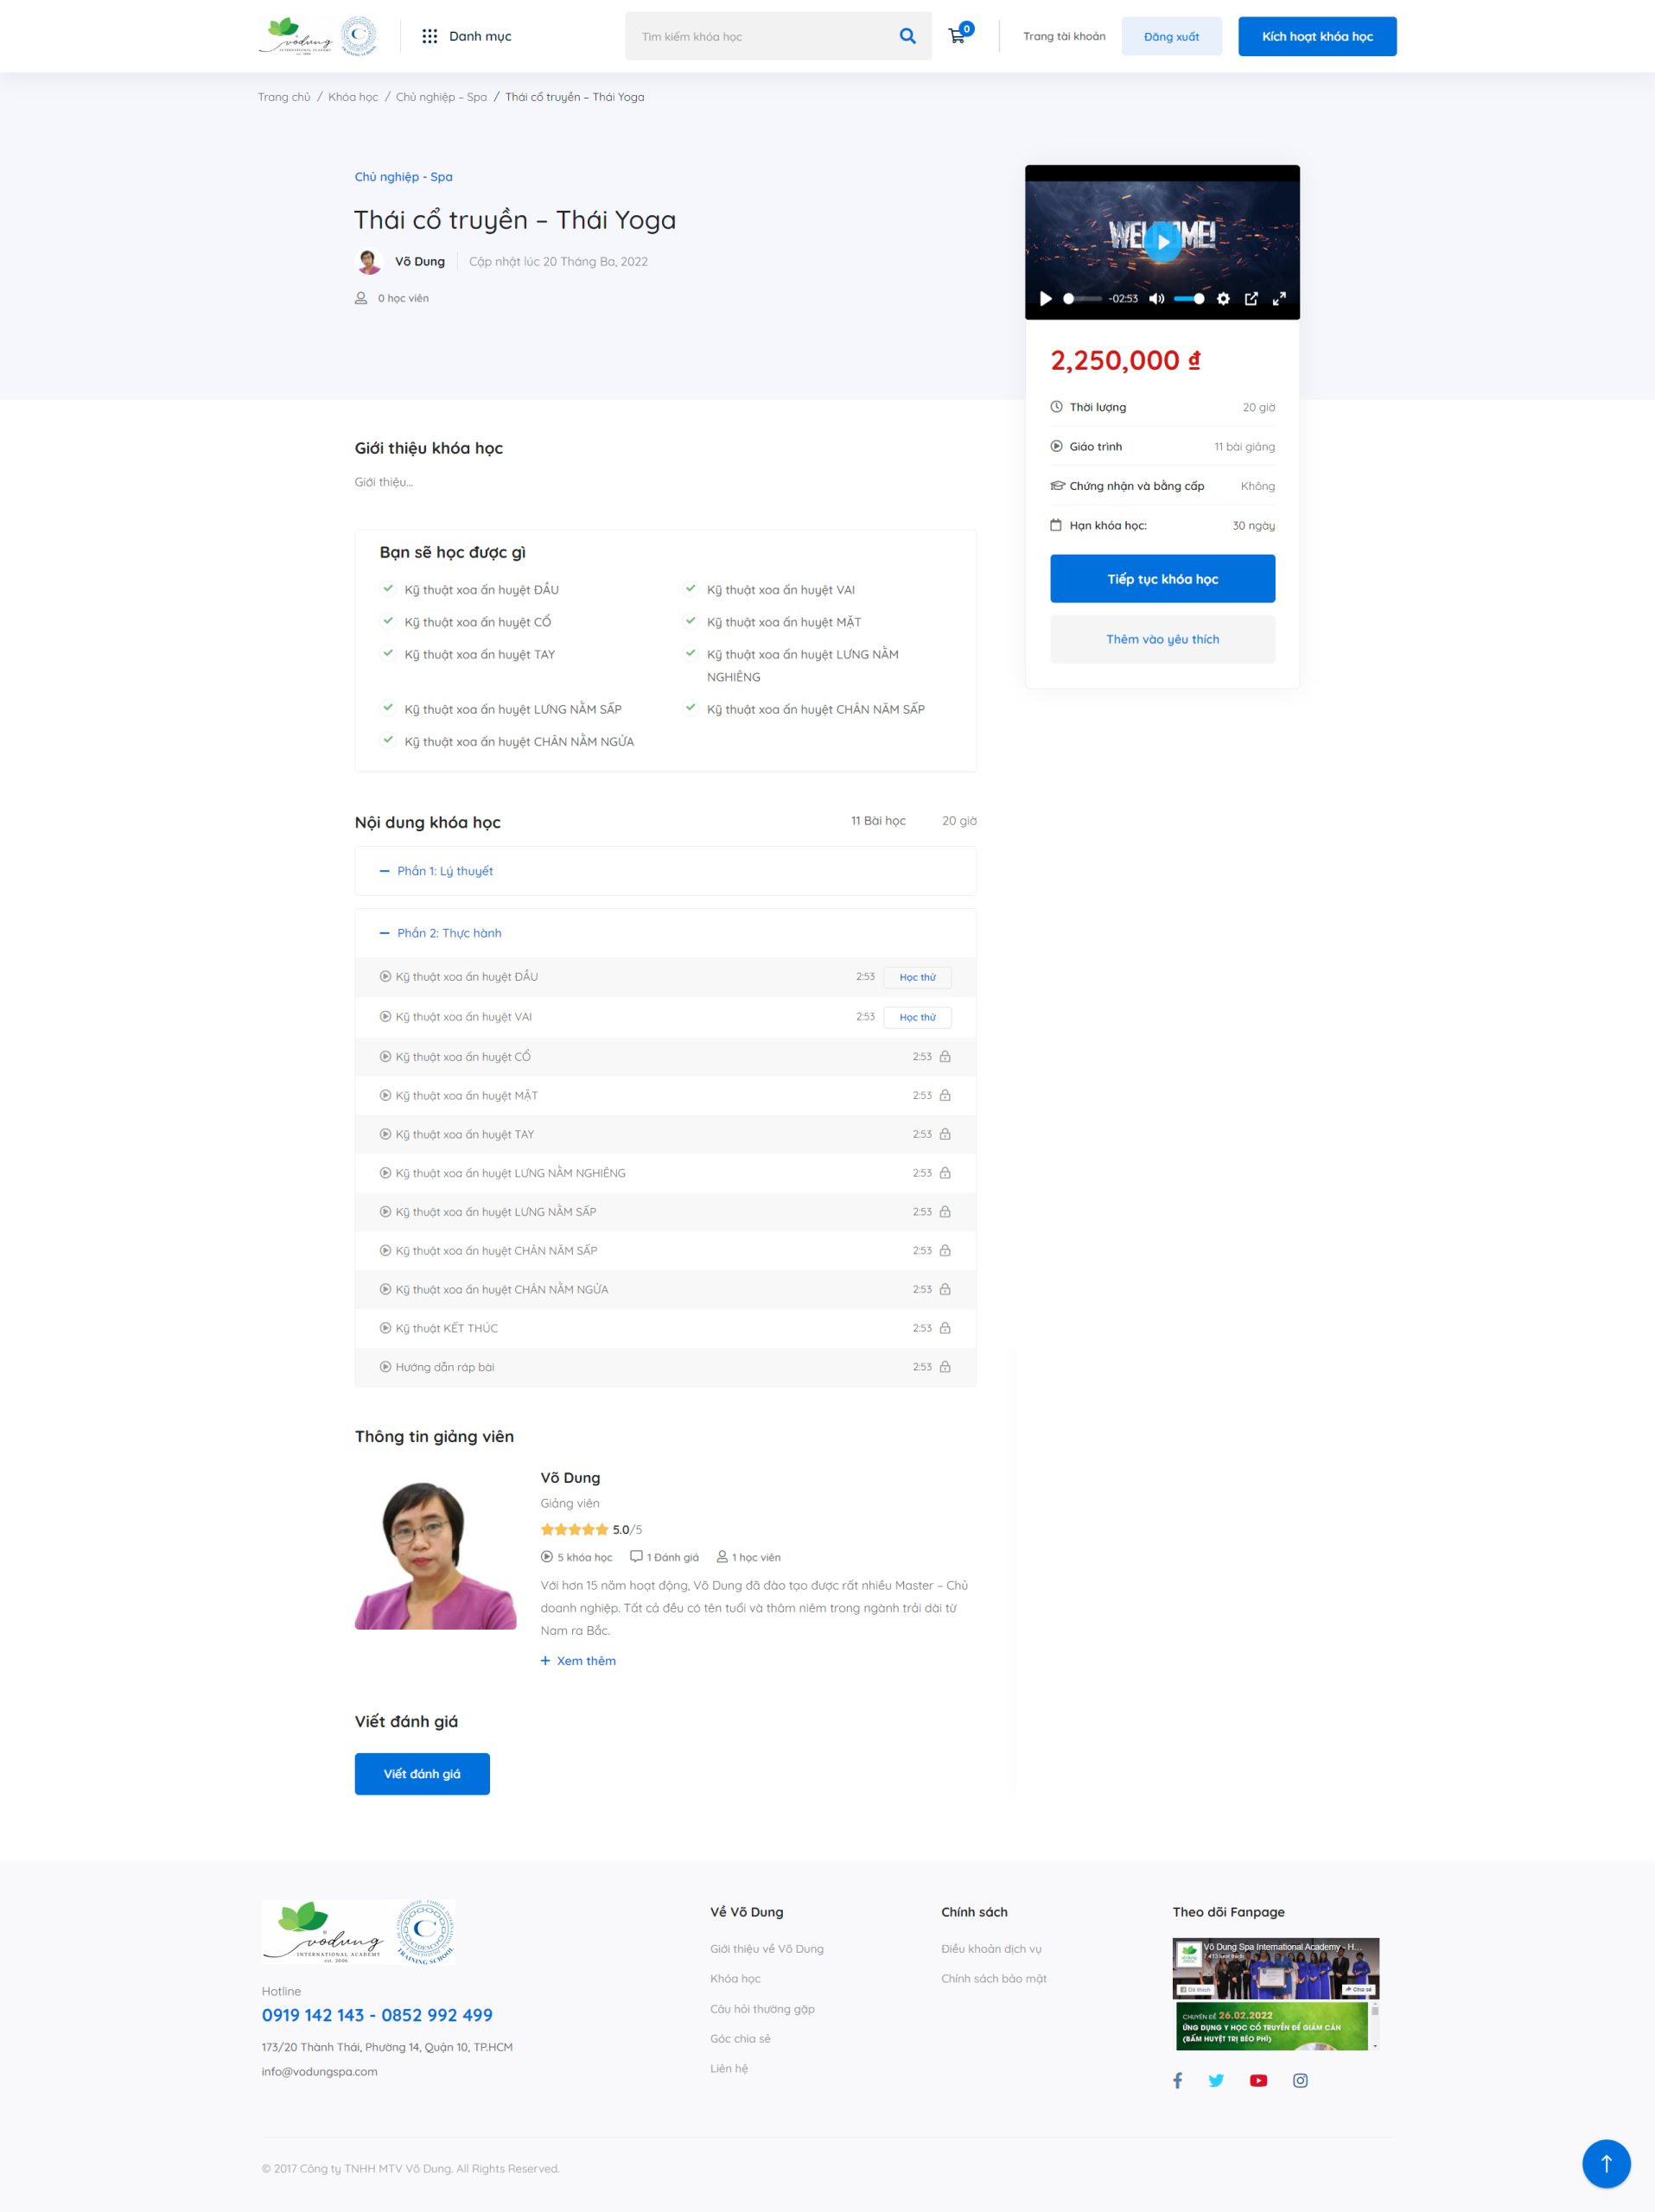Viewport: 1655px width, 2212px height.
Task: Open video in picture-in-picture popout
Action: (x=1250, y=299)
